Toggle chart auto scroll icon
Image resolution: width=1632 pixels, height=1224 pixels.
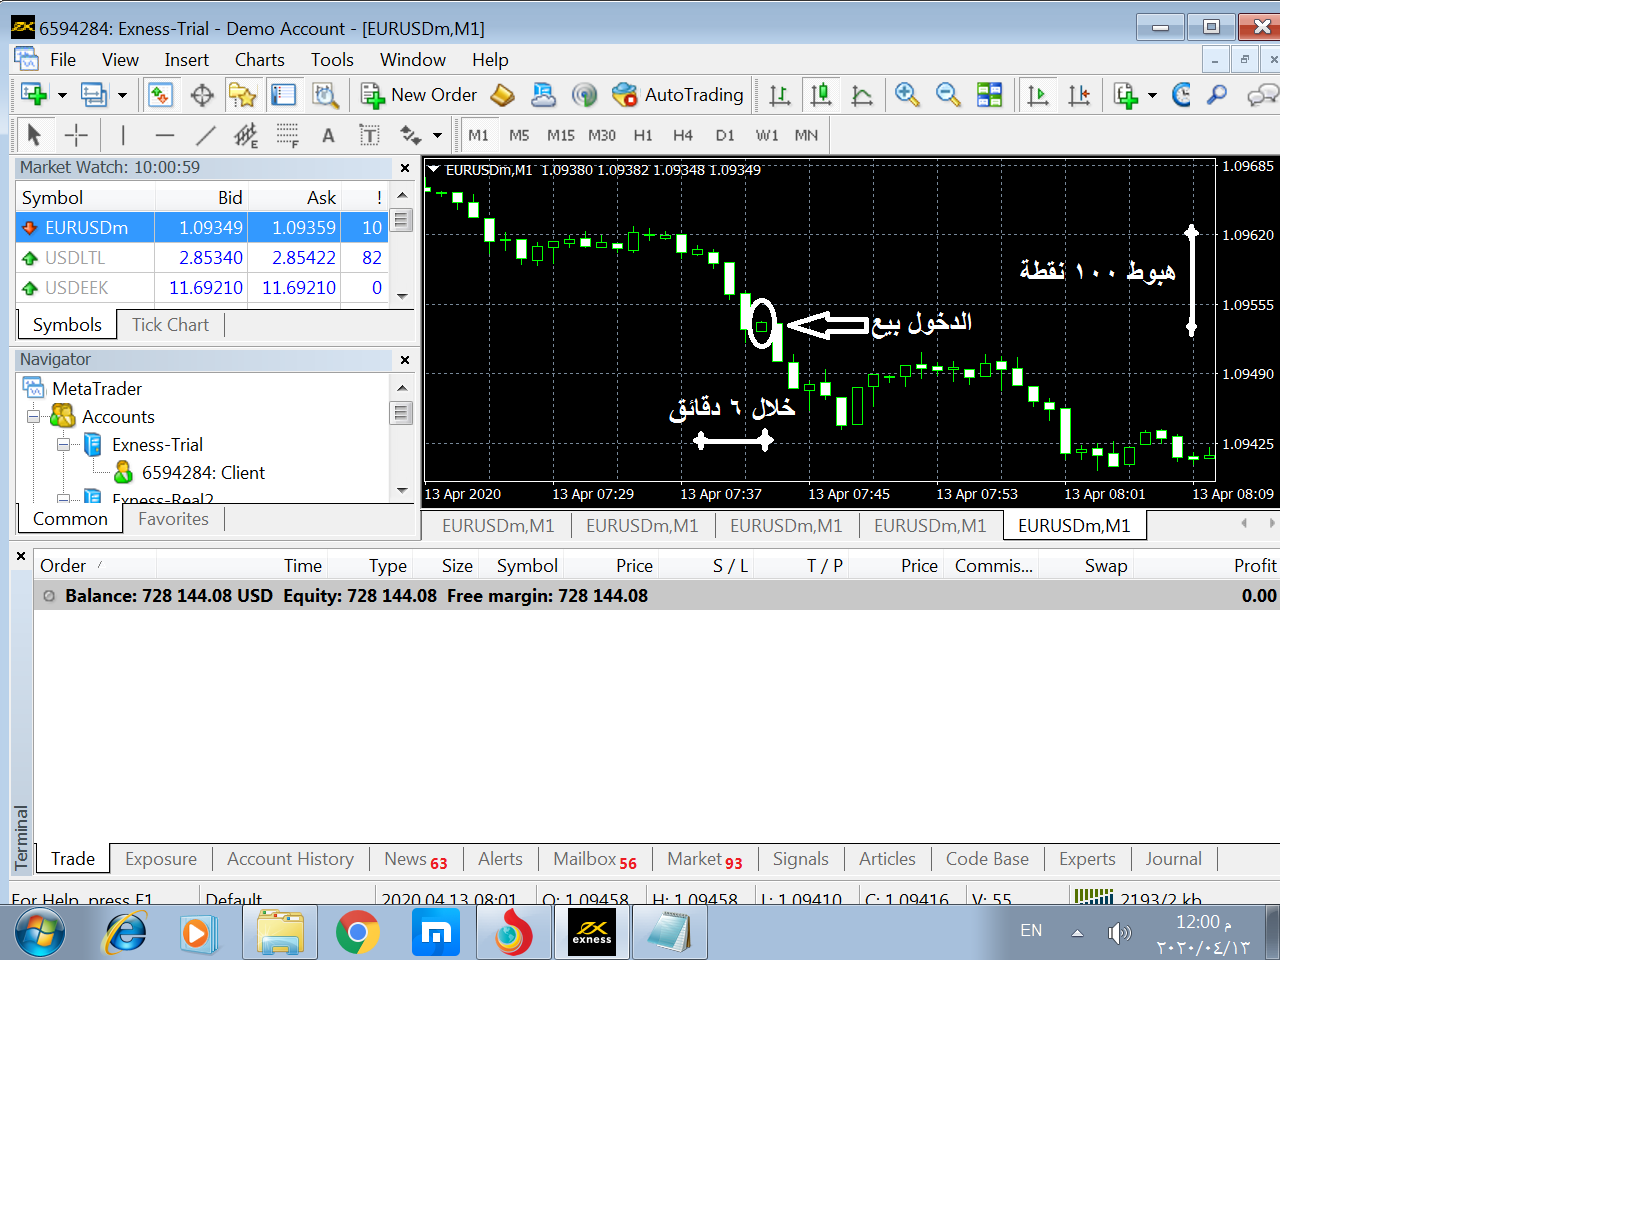click(x=1038, y=95)
